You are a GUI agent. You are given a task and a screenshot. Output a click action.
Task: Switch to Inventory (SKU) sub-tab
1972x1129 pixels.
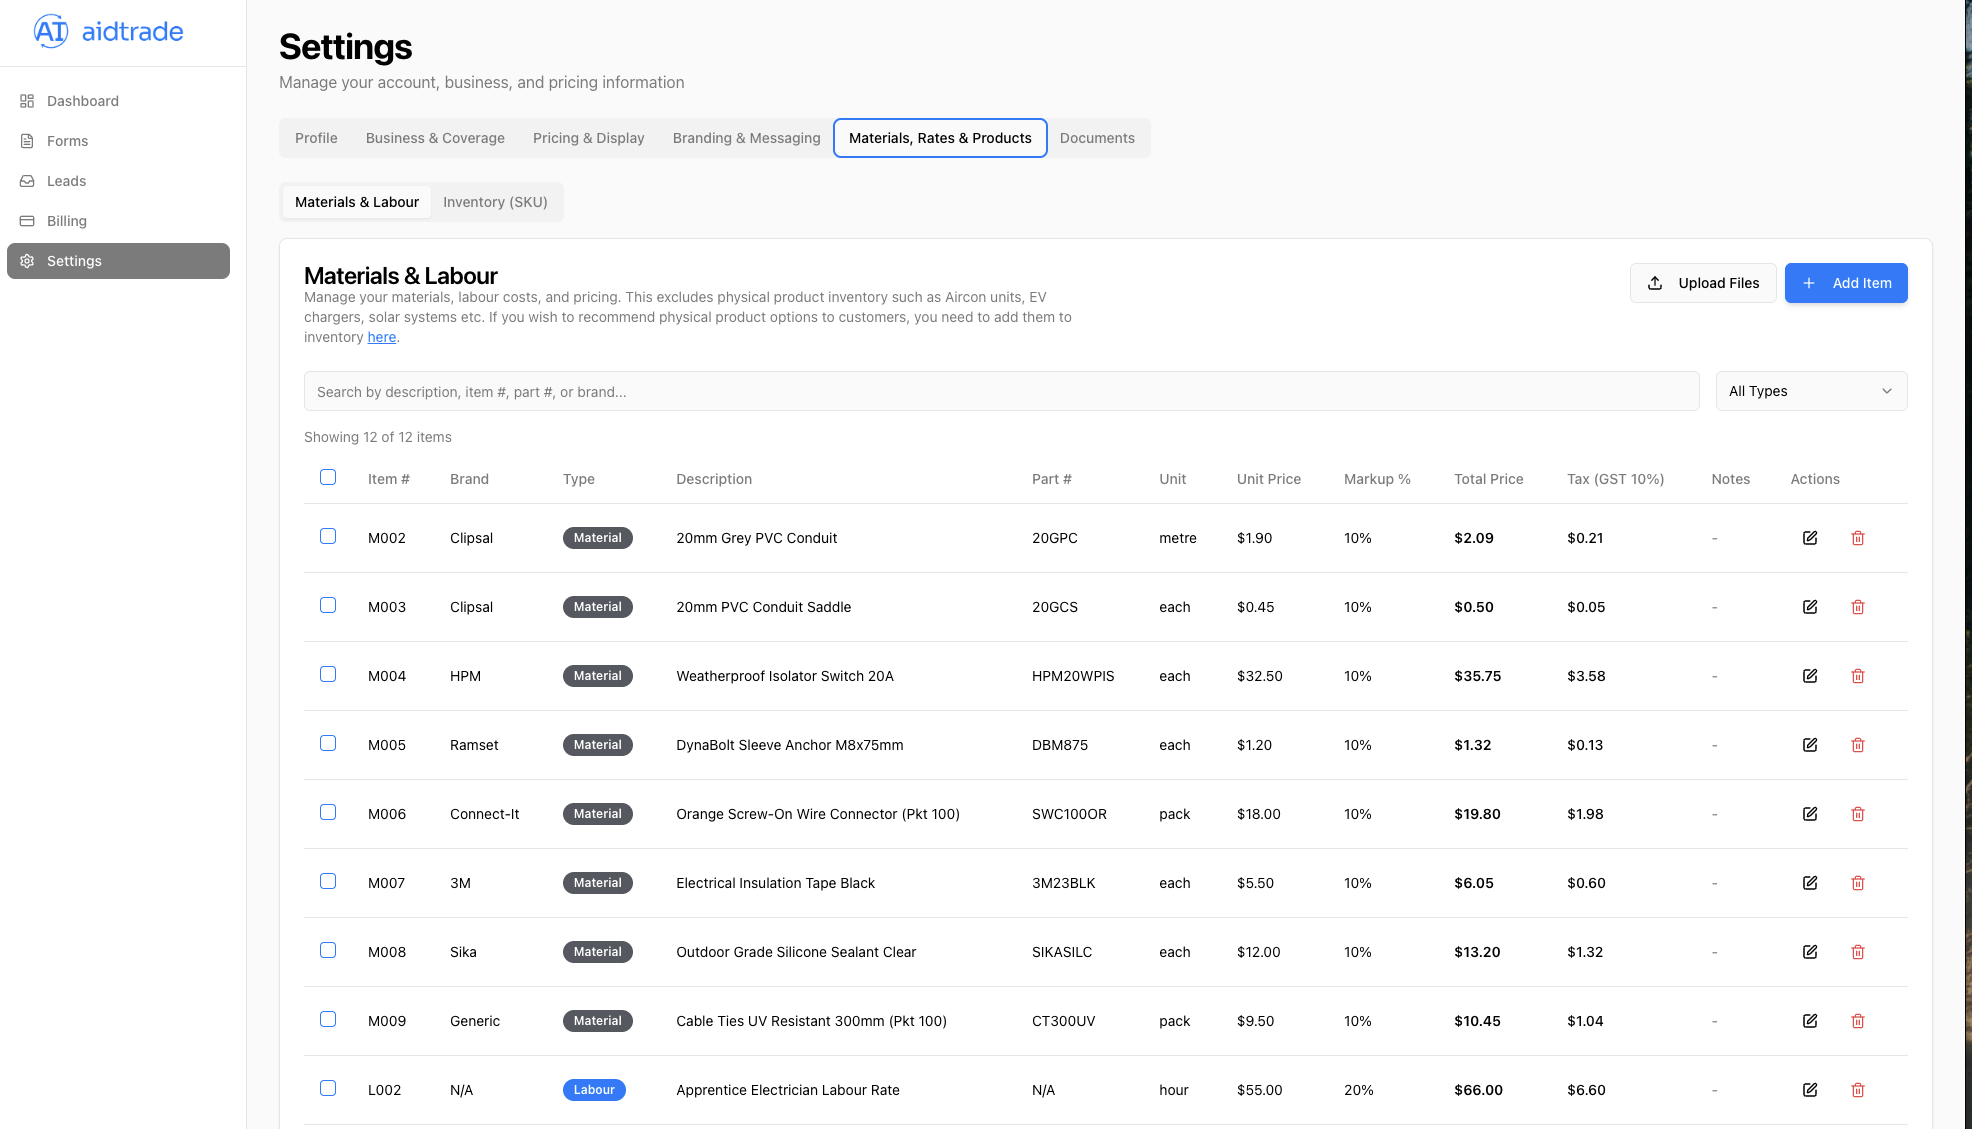495,202
